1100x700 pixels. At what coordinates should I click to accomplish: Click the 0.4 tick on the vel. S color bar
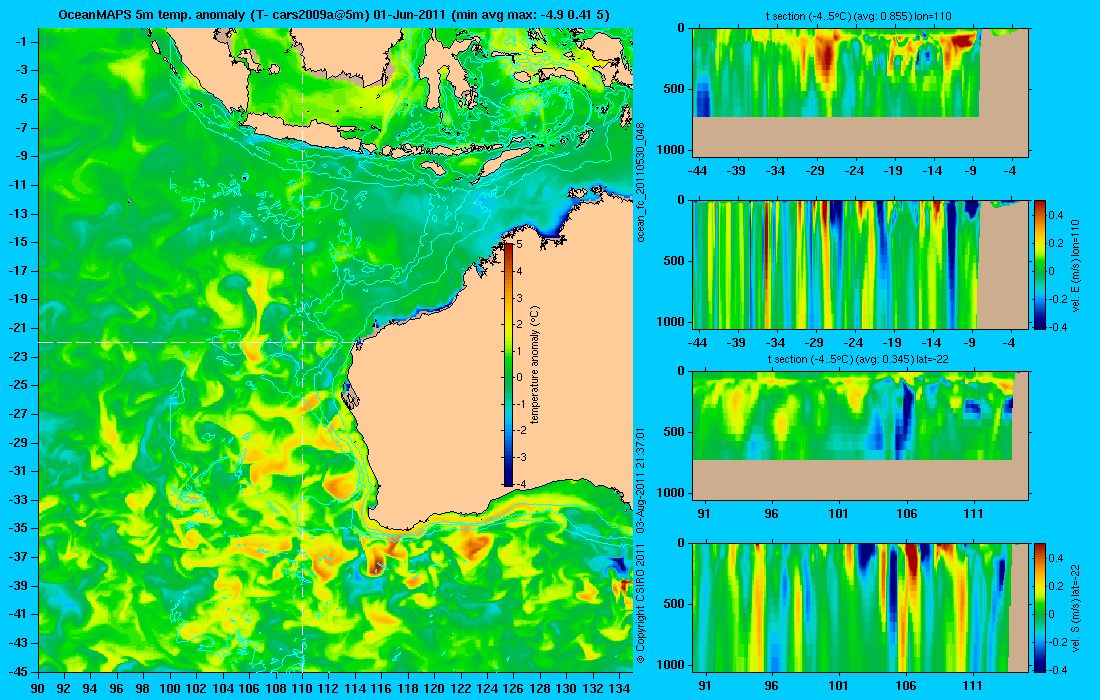(x=1056, y=558)
